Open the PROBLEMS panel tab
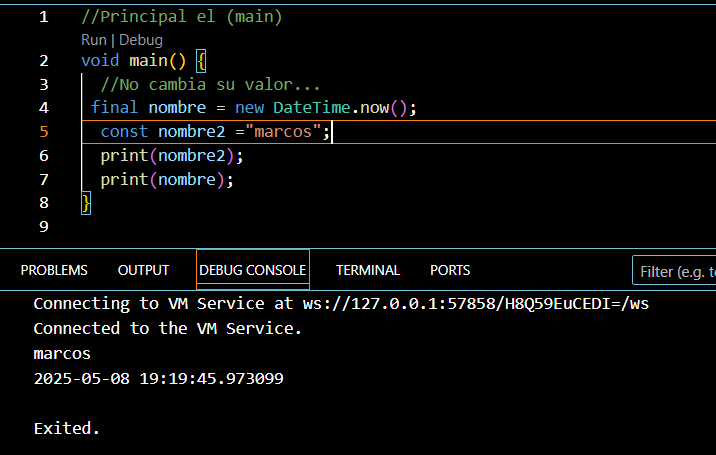716x455 pixels. (x=54, y=270)
